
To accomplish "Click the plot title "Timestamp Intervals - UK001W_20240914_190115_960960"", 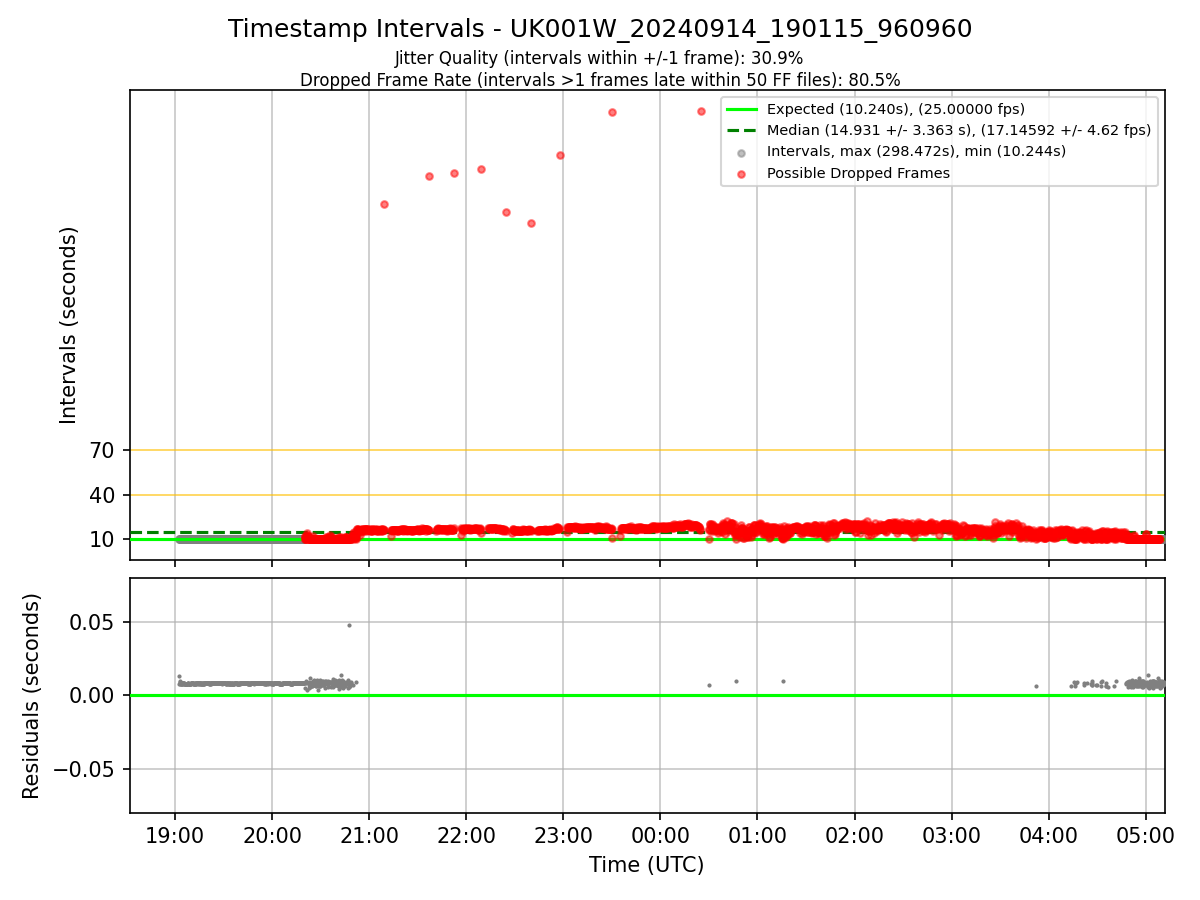I will 600,29.
